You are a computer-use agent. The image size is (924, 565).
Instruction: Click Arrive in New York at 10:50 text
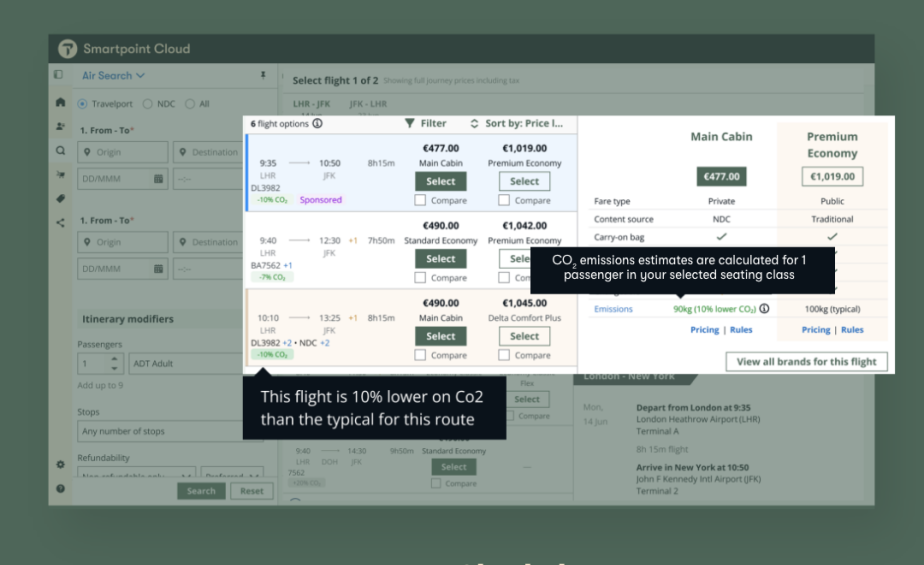coord(692,467)
